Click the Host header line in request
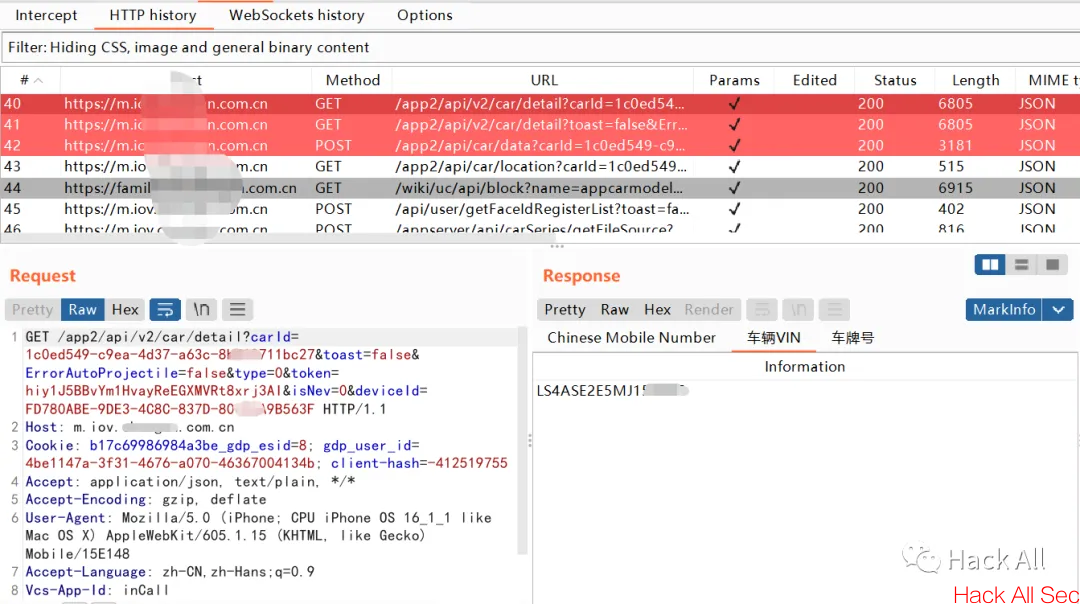This screenshot has height=604, width=1080. click(x=129, y=427)
